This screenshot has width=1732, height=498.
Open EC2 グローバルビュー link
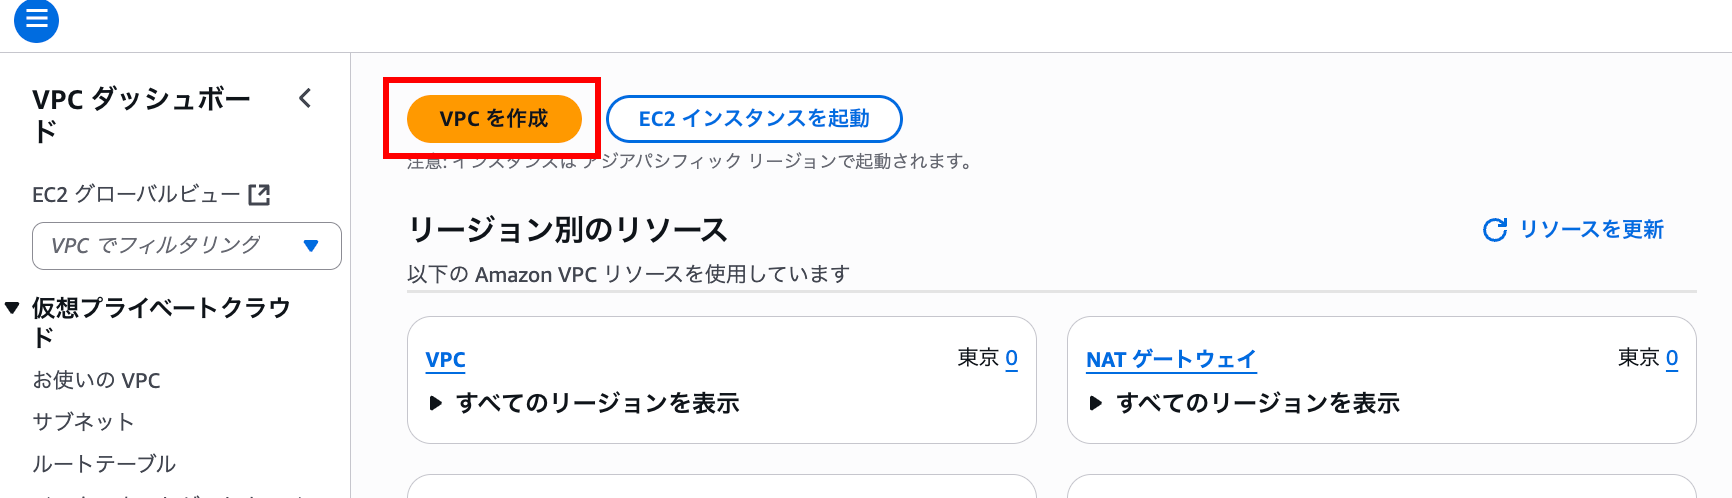click(137, 194)
